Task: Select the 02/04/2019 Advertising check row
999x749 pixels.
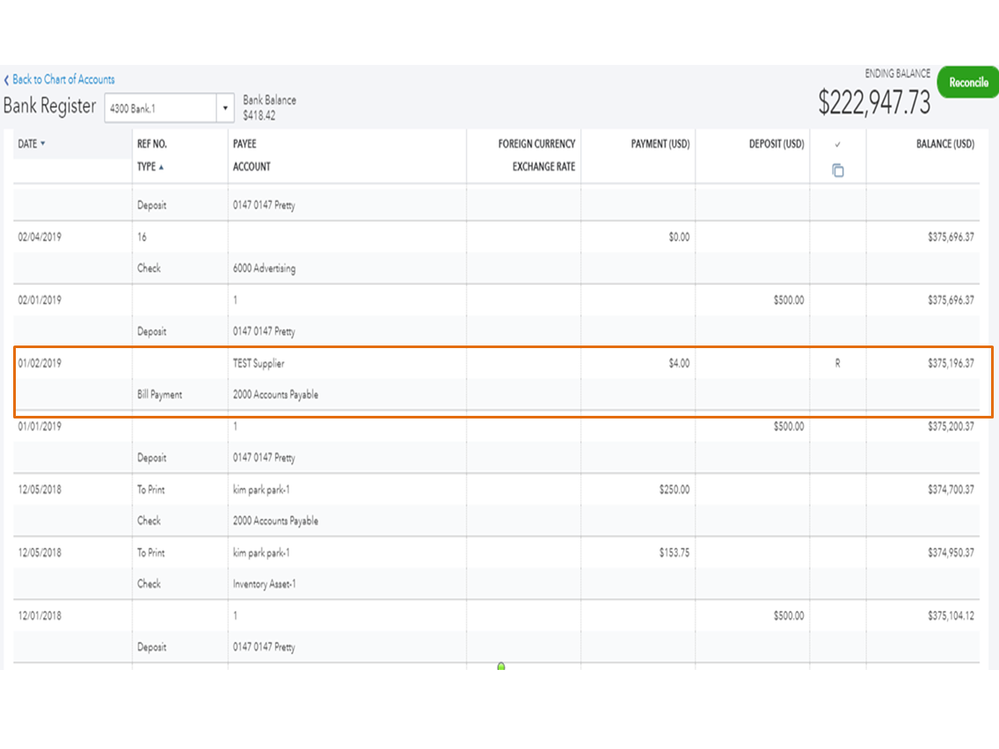Action: tap(300, 253)
